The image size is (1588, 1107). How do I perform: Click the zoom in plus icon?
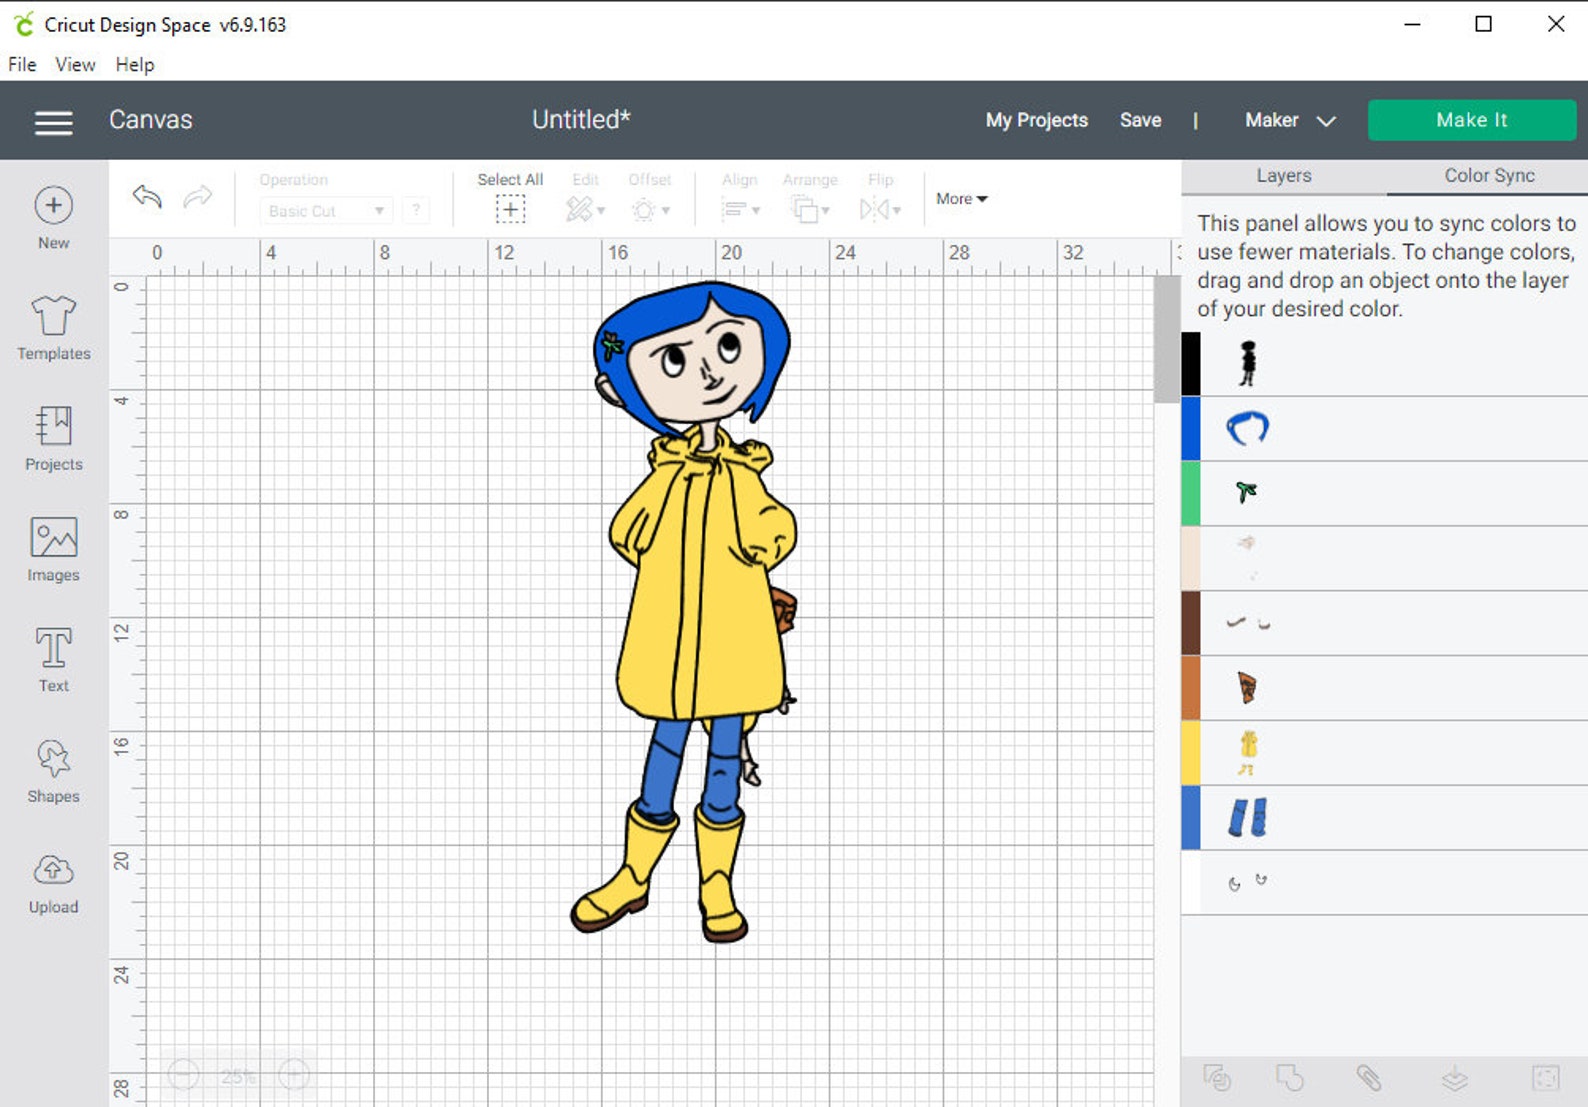point(293,1076)
